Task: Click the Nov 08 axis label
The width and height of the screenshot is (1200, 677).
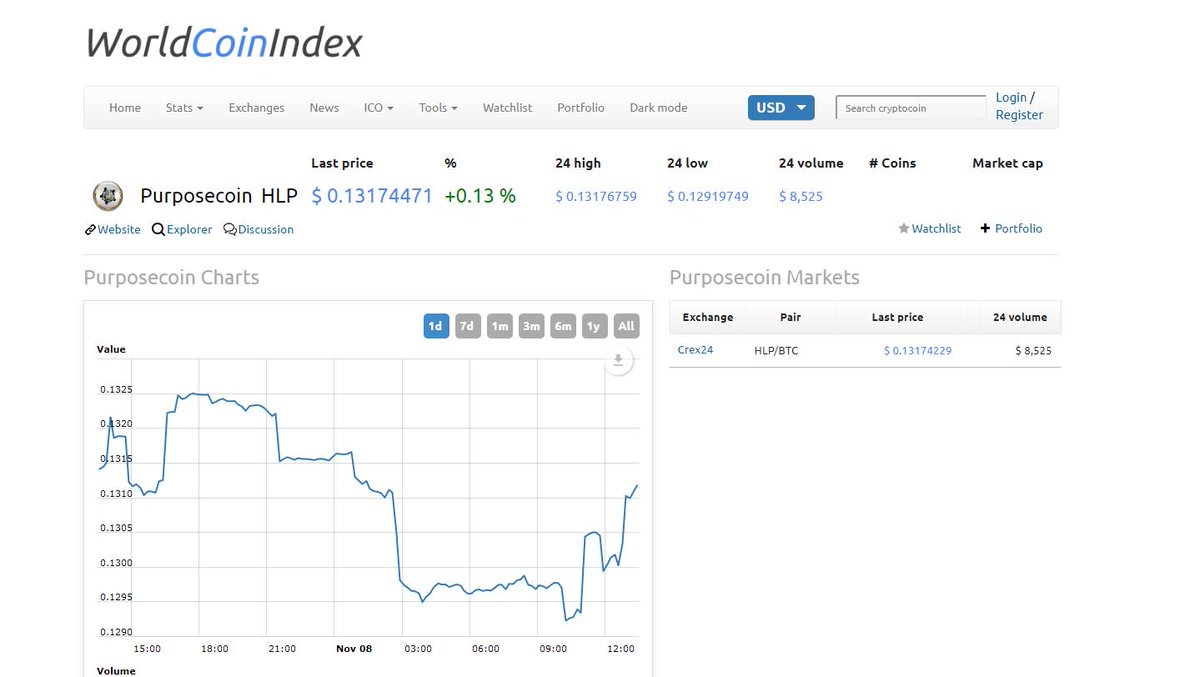Action: (x=354, y=649)
